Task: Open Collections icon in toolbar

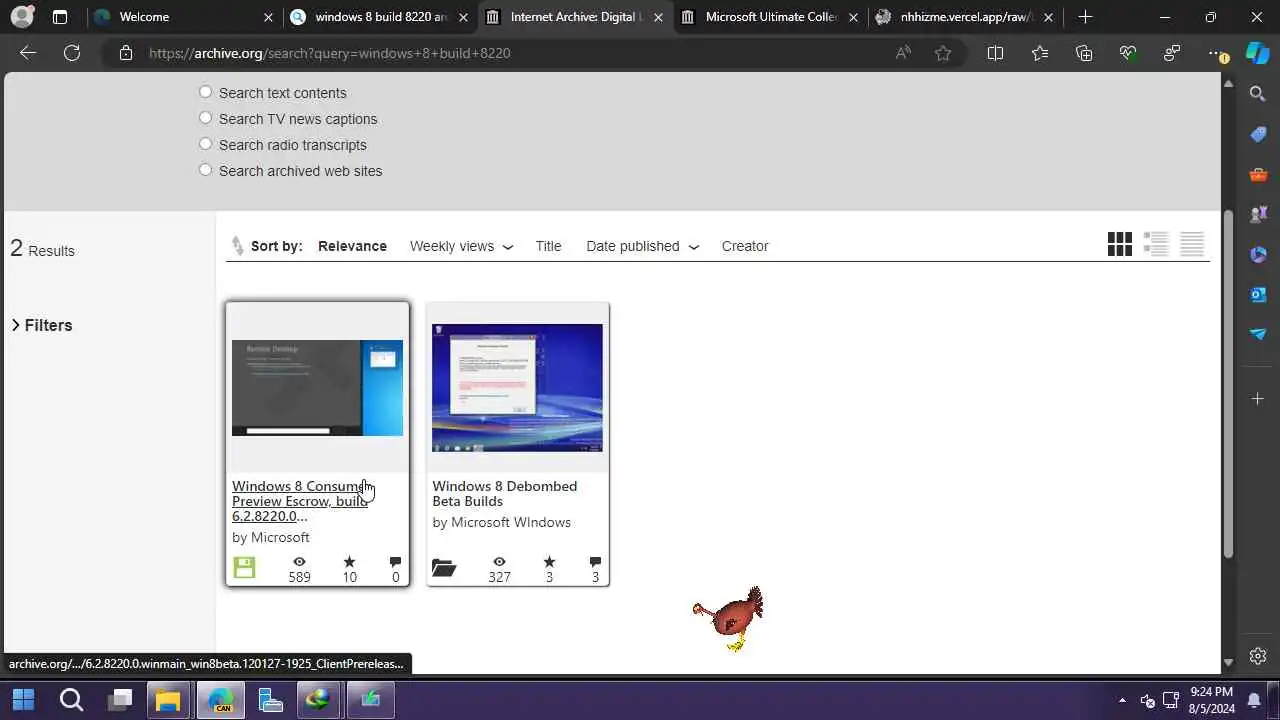Action: [1084, 53]
